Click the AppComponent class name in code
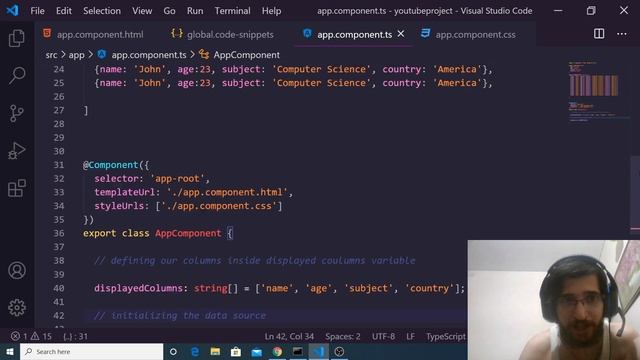This screenshot has height=360, width=640. (188, 233)
